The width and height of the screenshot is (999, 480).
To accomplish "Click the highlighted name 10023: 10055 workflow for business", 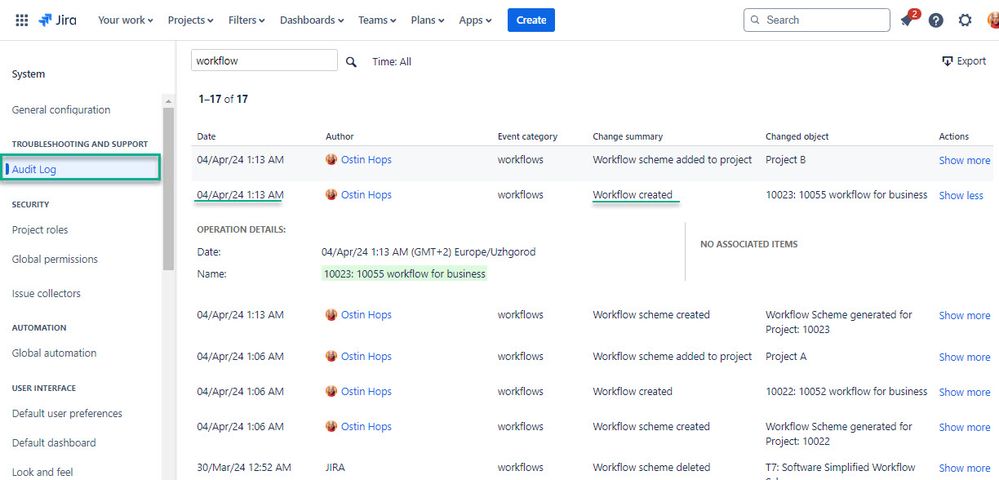I will click(x=405, y=273).
